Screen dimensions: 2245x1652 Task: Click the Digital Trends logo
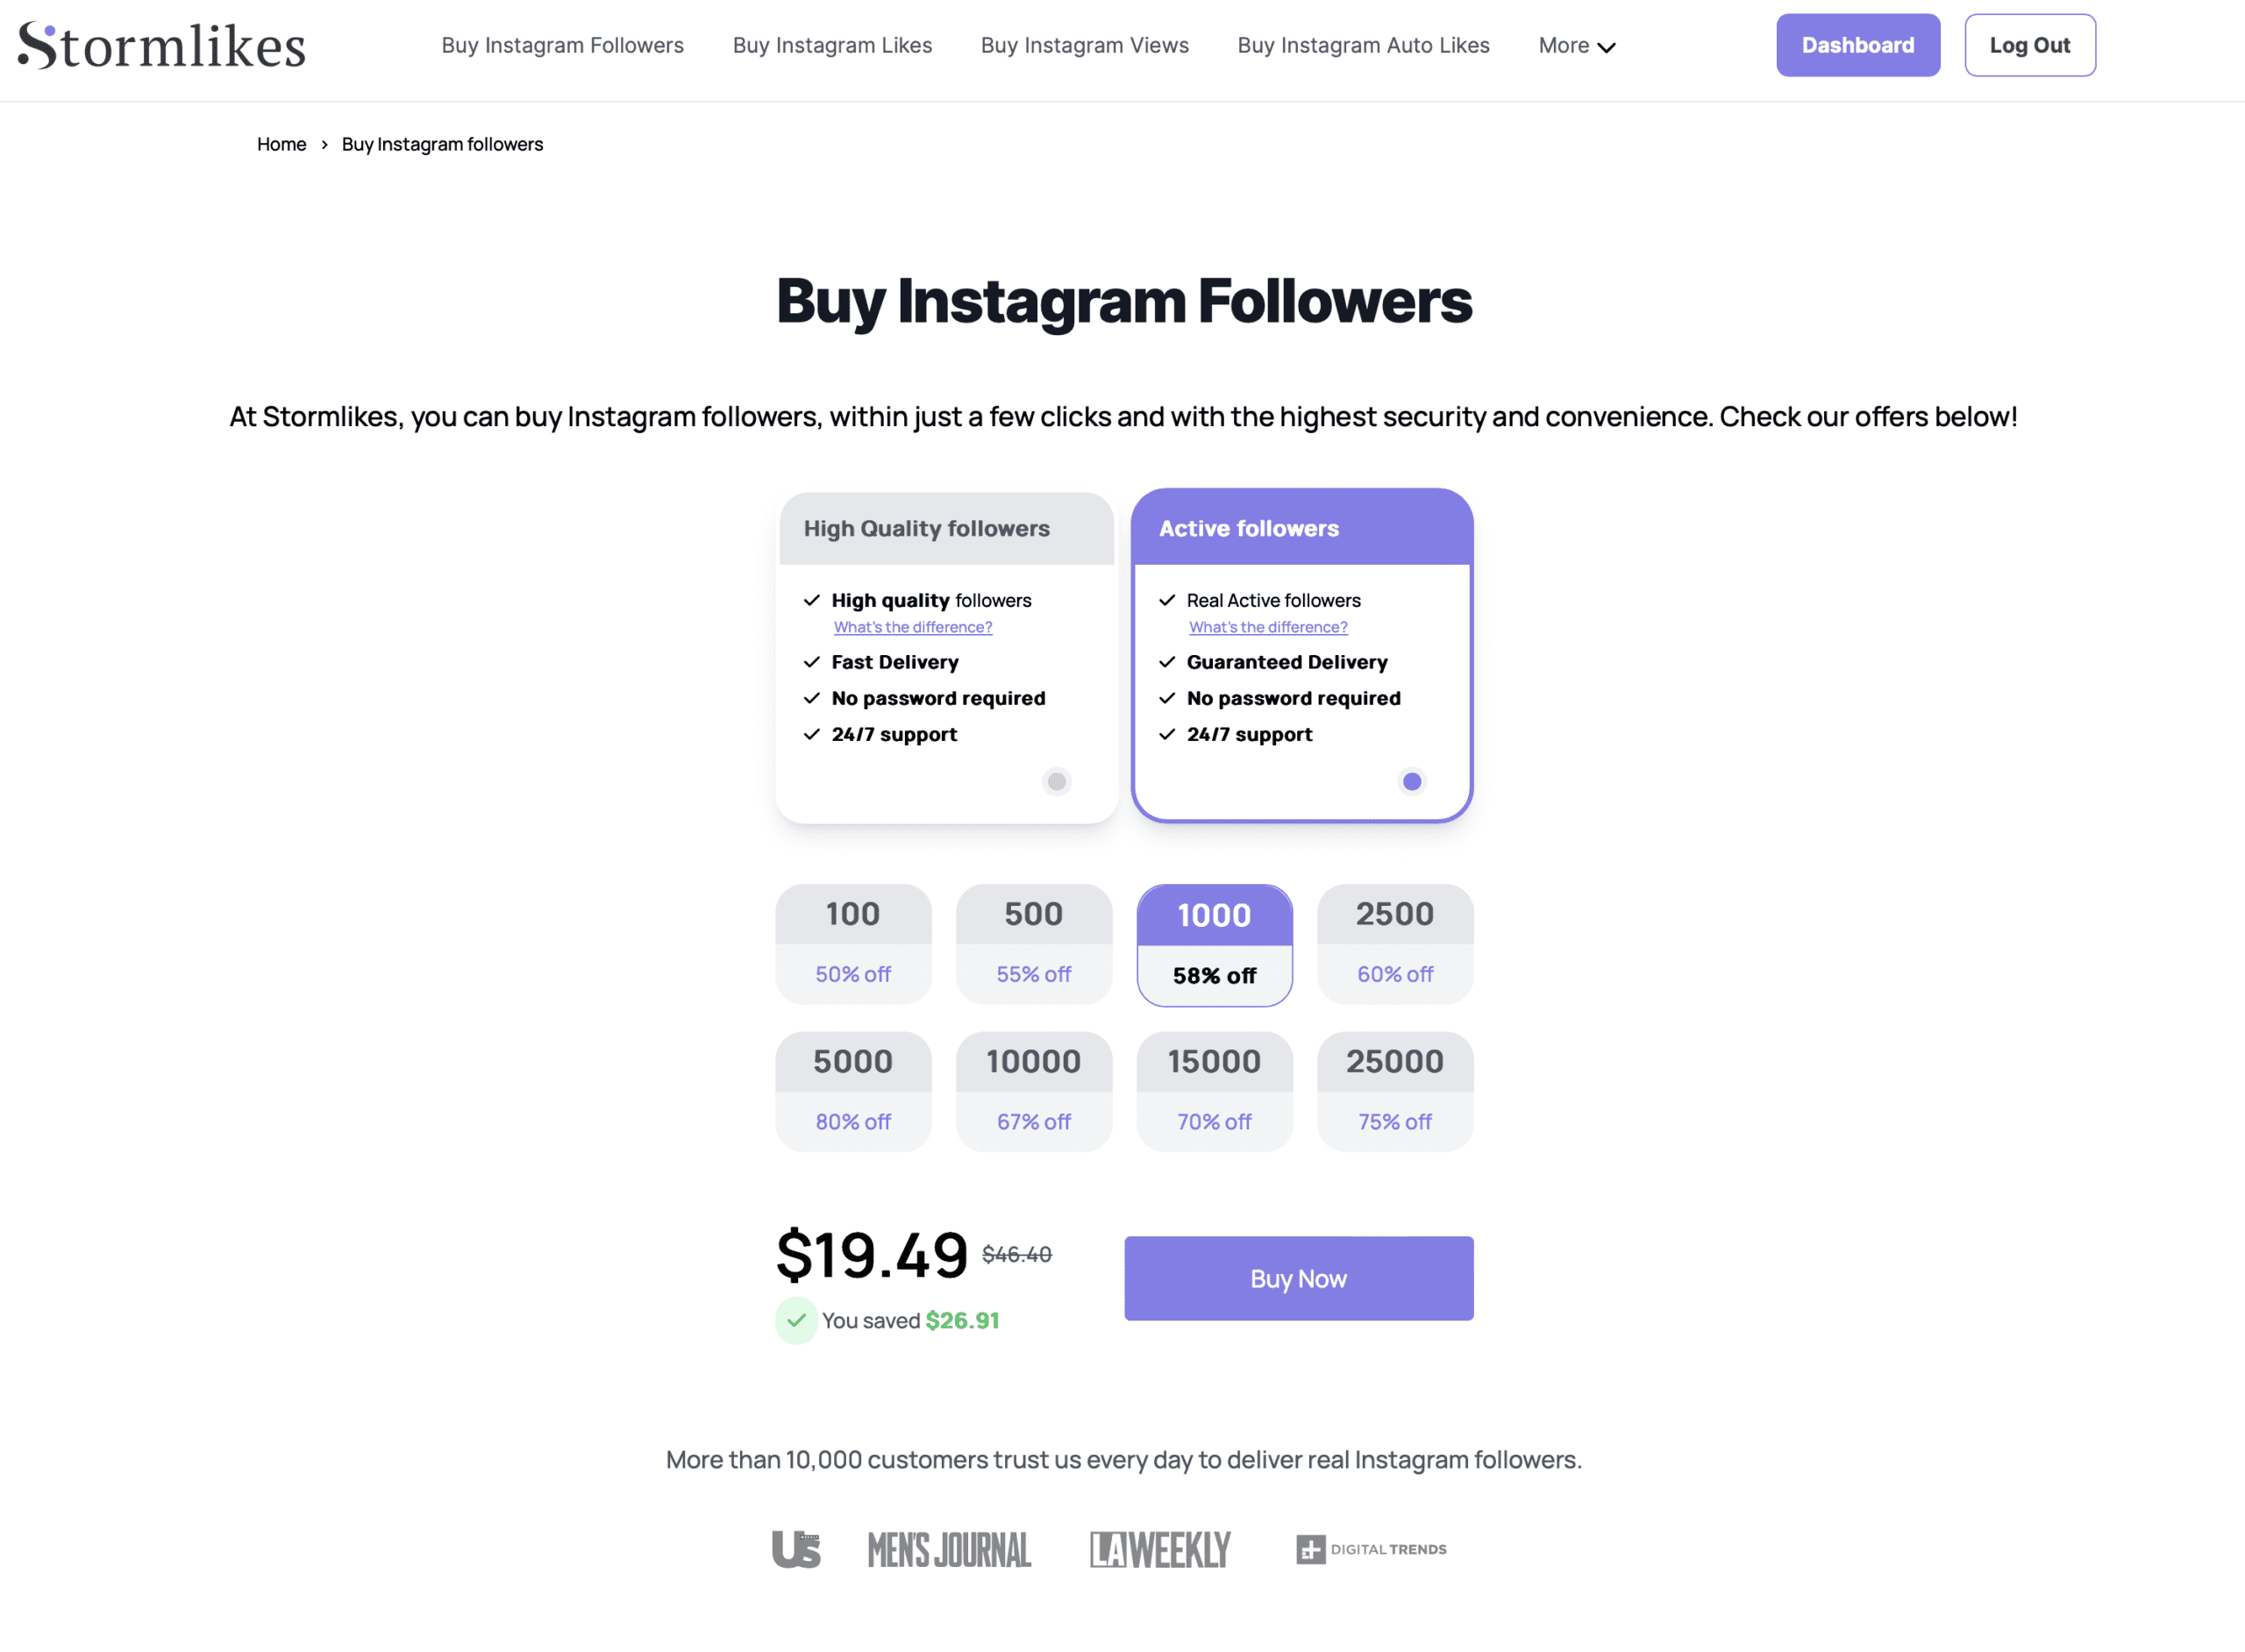(x=1371, y=1549)
